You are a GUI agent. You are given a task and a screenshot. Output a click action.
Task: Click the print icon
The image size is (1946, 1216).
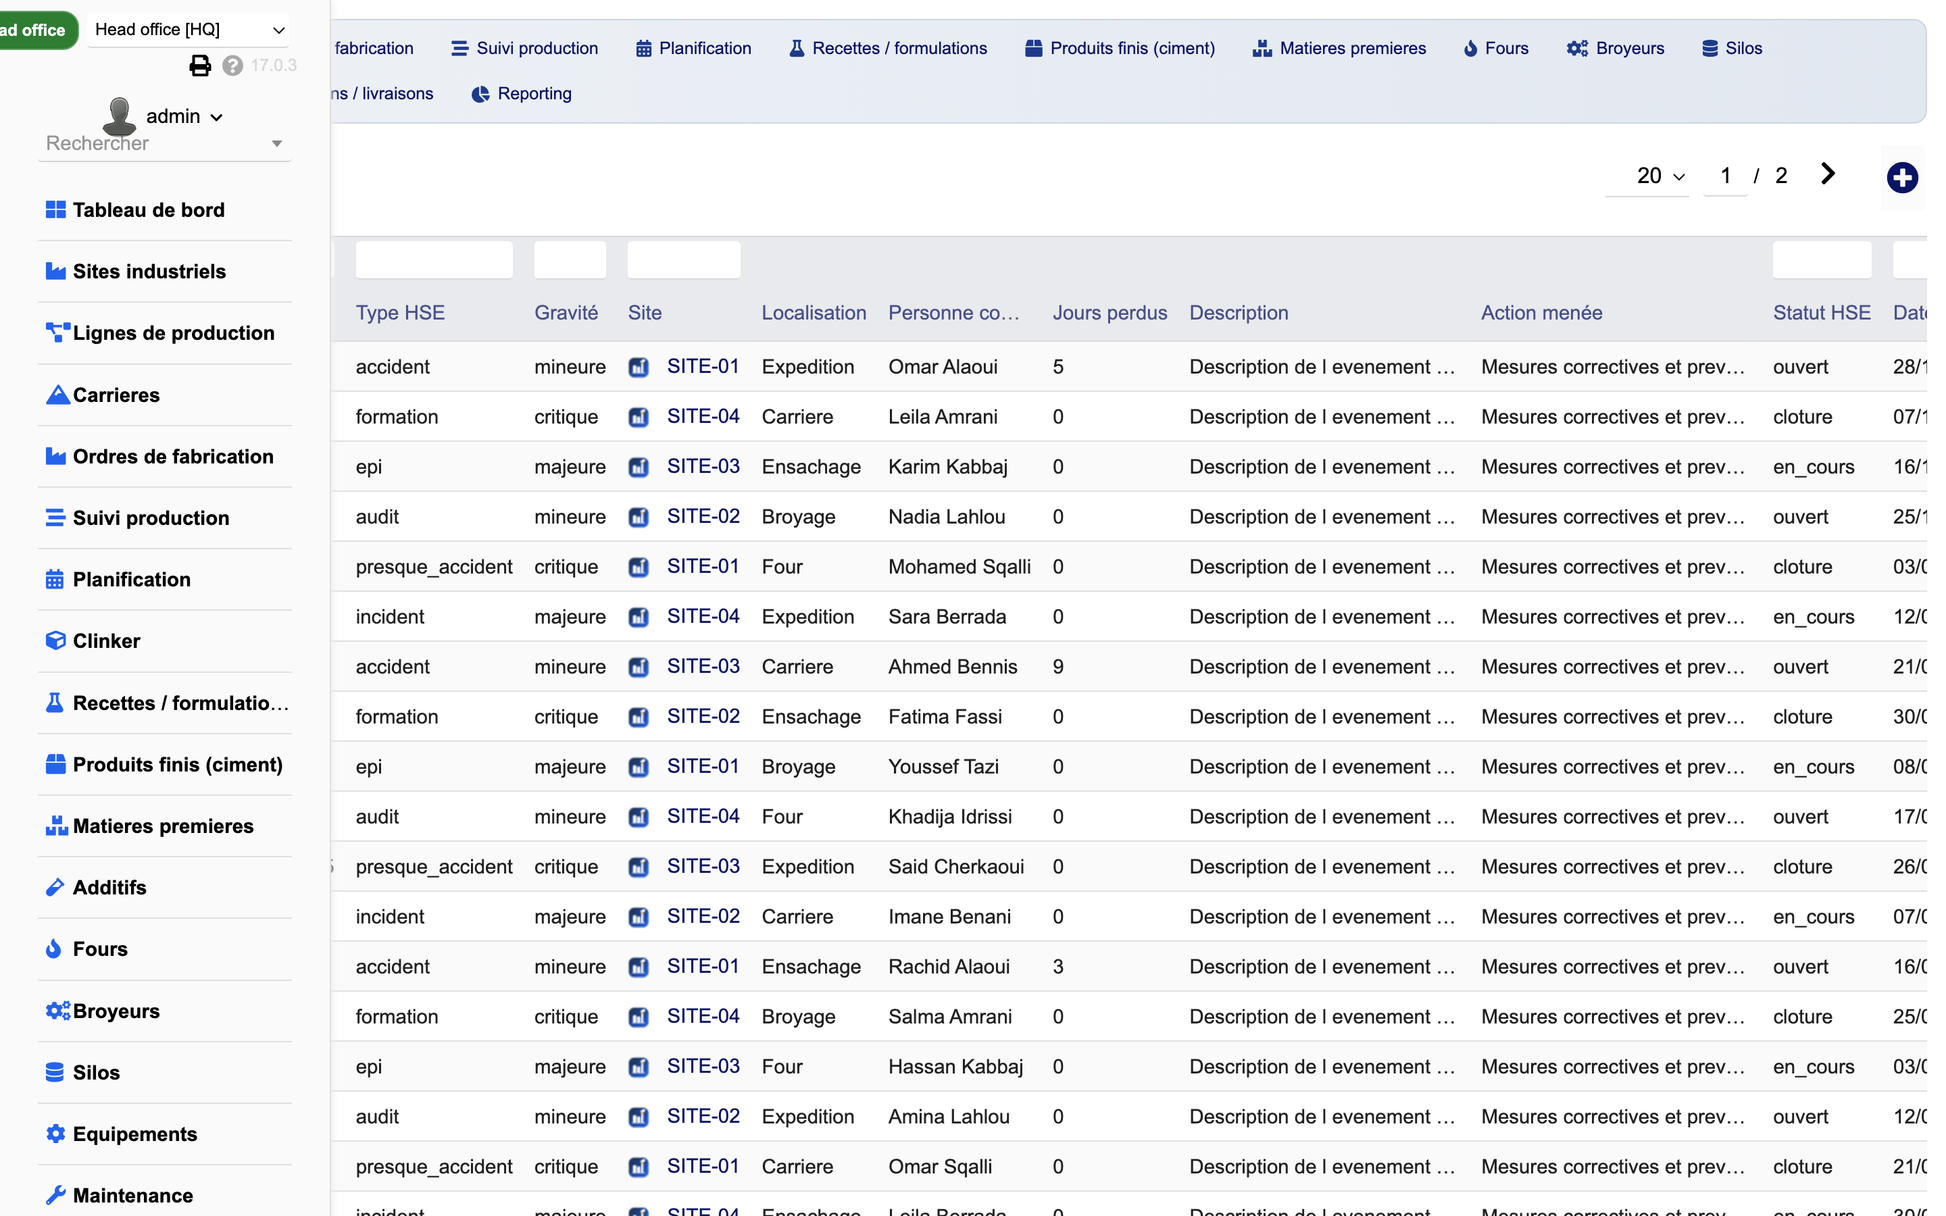(200, 66)
